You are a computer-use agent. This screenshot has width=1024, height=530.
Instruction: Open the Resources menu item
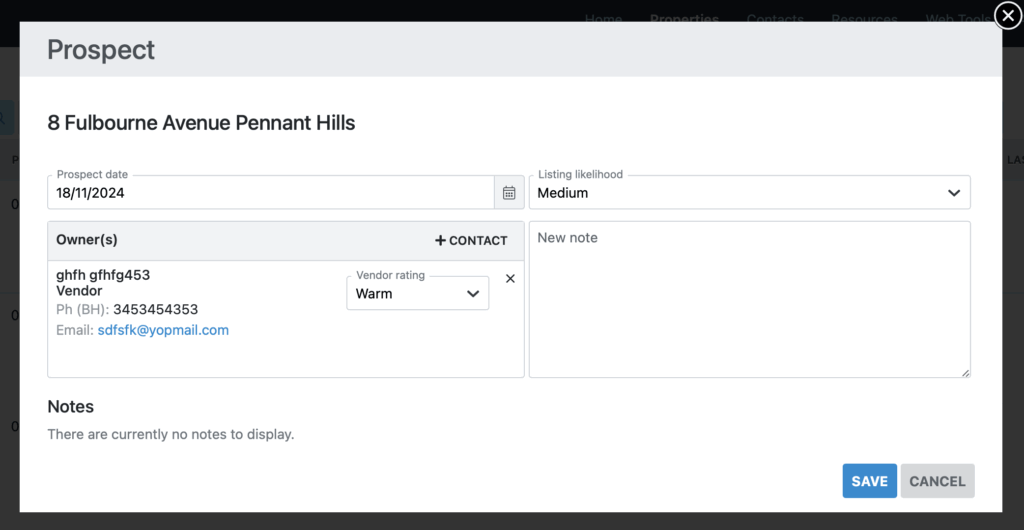point(863,19)
